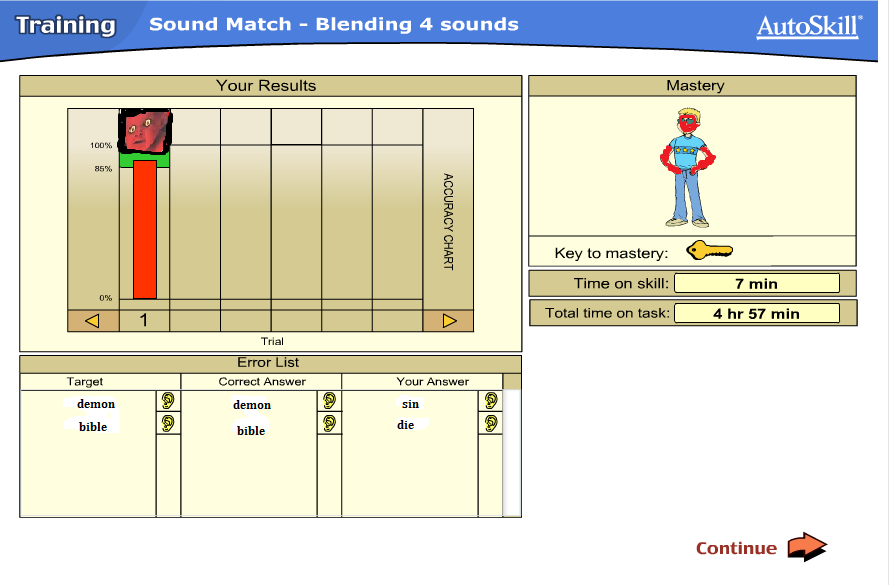Screen dimensions: 890x585
Task: Select trial 1 in the chart
Action: (x=144, y=321)
